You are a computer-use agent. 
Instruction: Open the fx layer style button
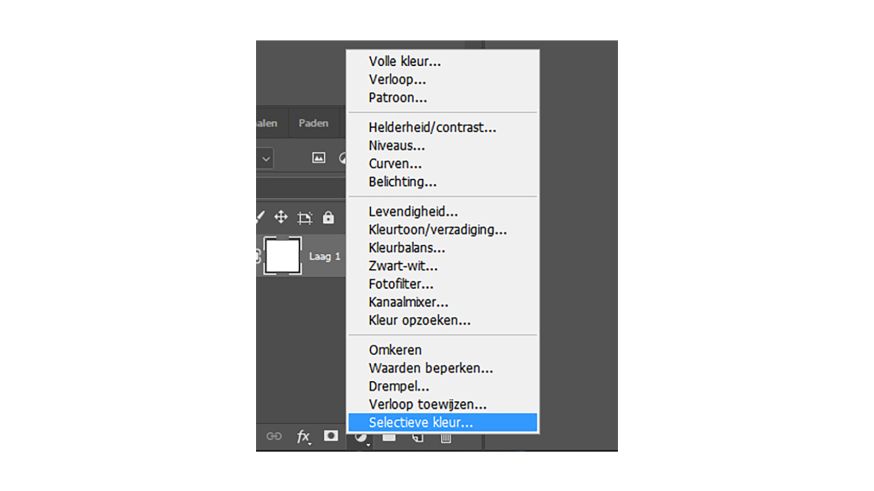(303, 436)
